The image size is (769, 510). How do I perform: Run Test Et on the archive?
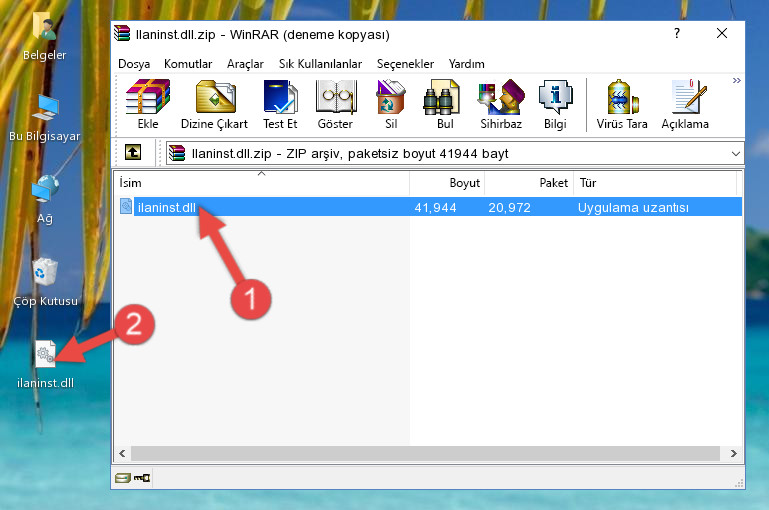tap(280, 104)
